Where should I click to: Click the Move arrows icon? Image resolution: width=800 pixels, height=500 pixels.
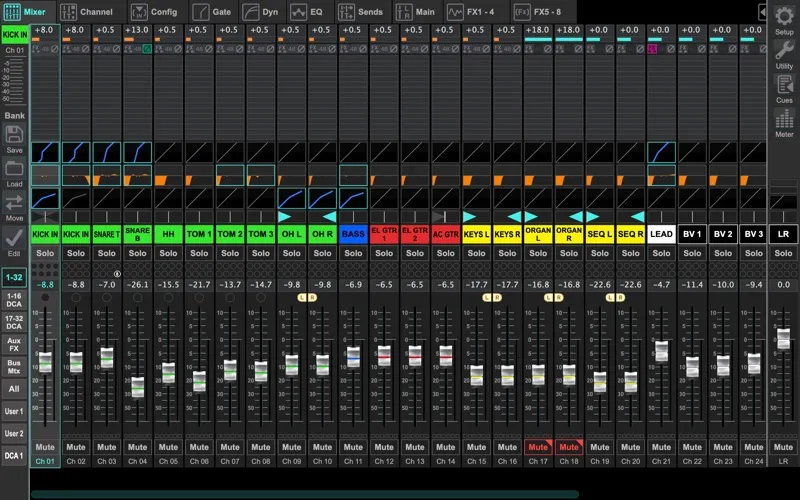tap(14, 203)
